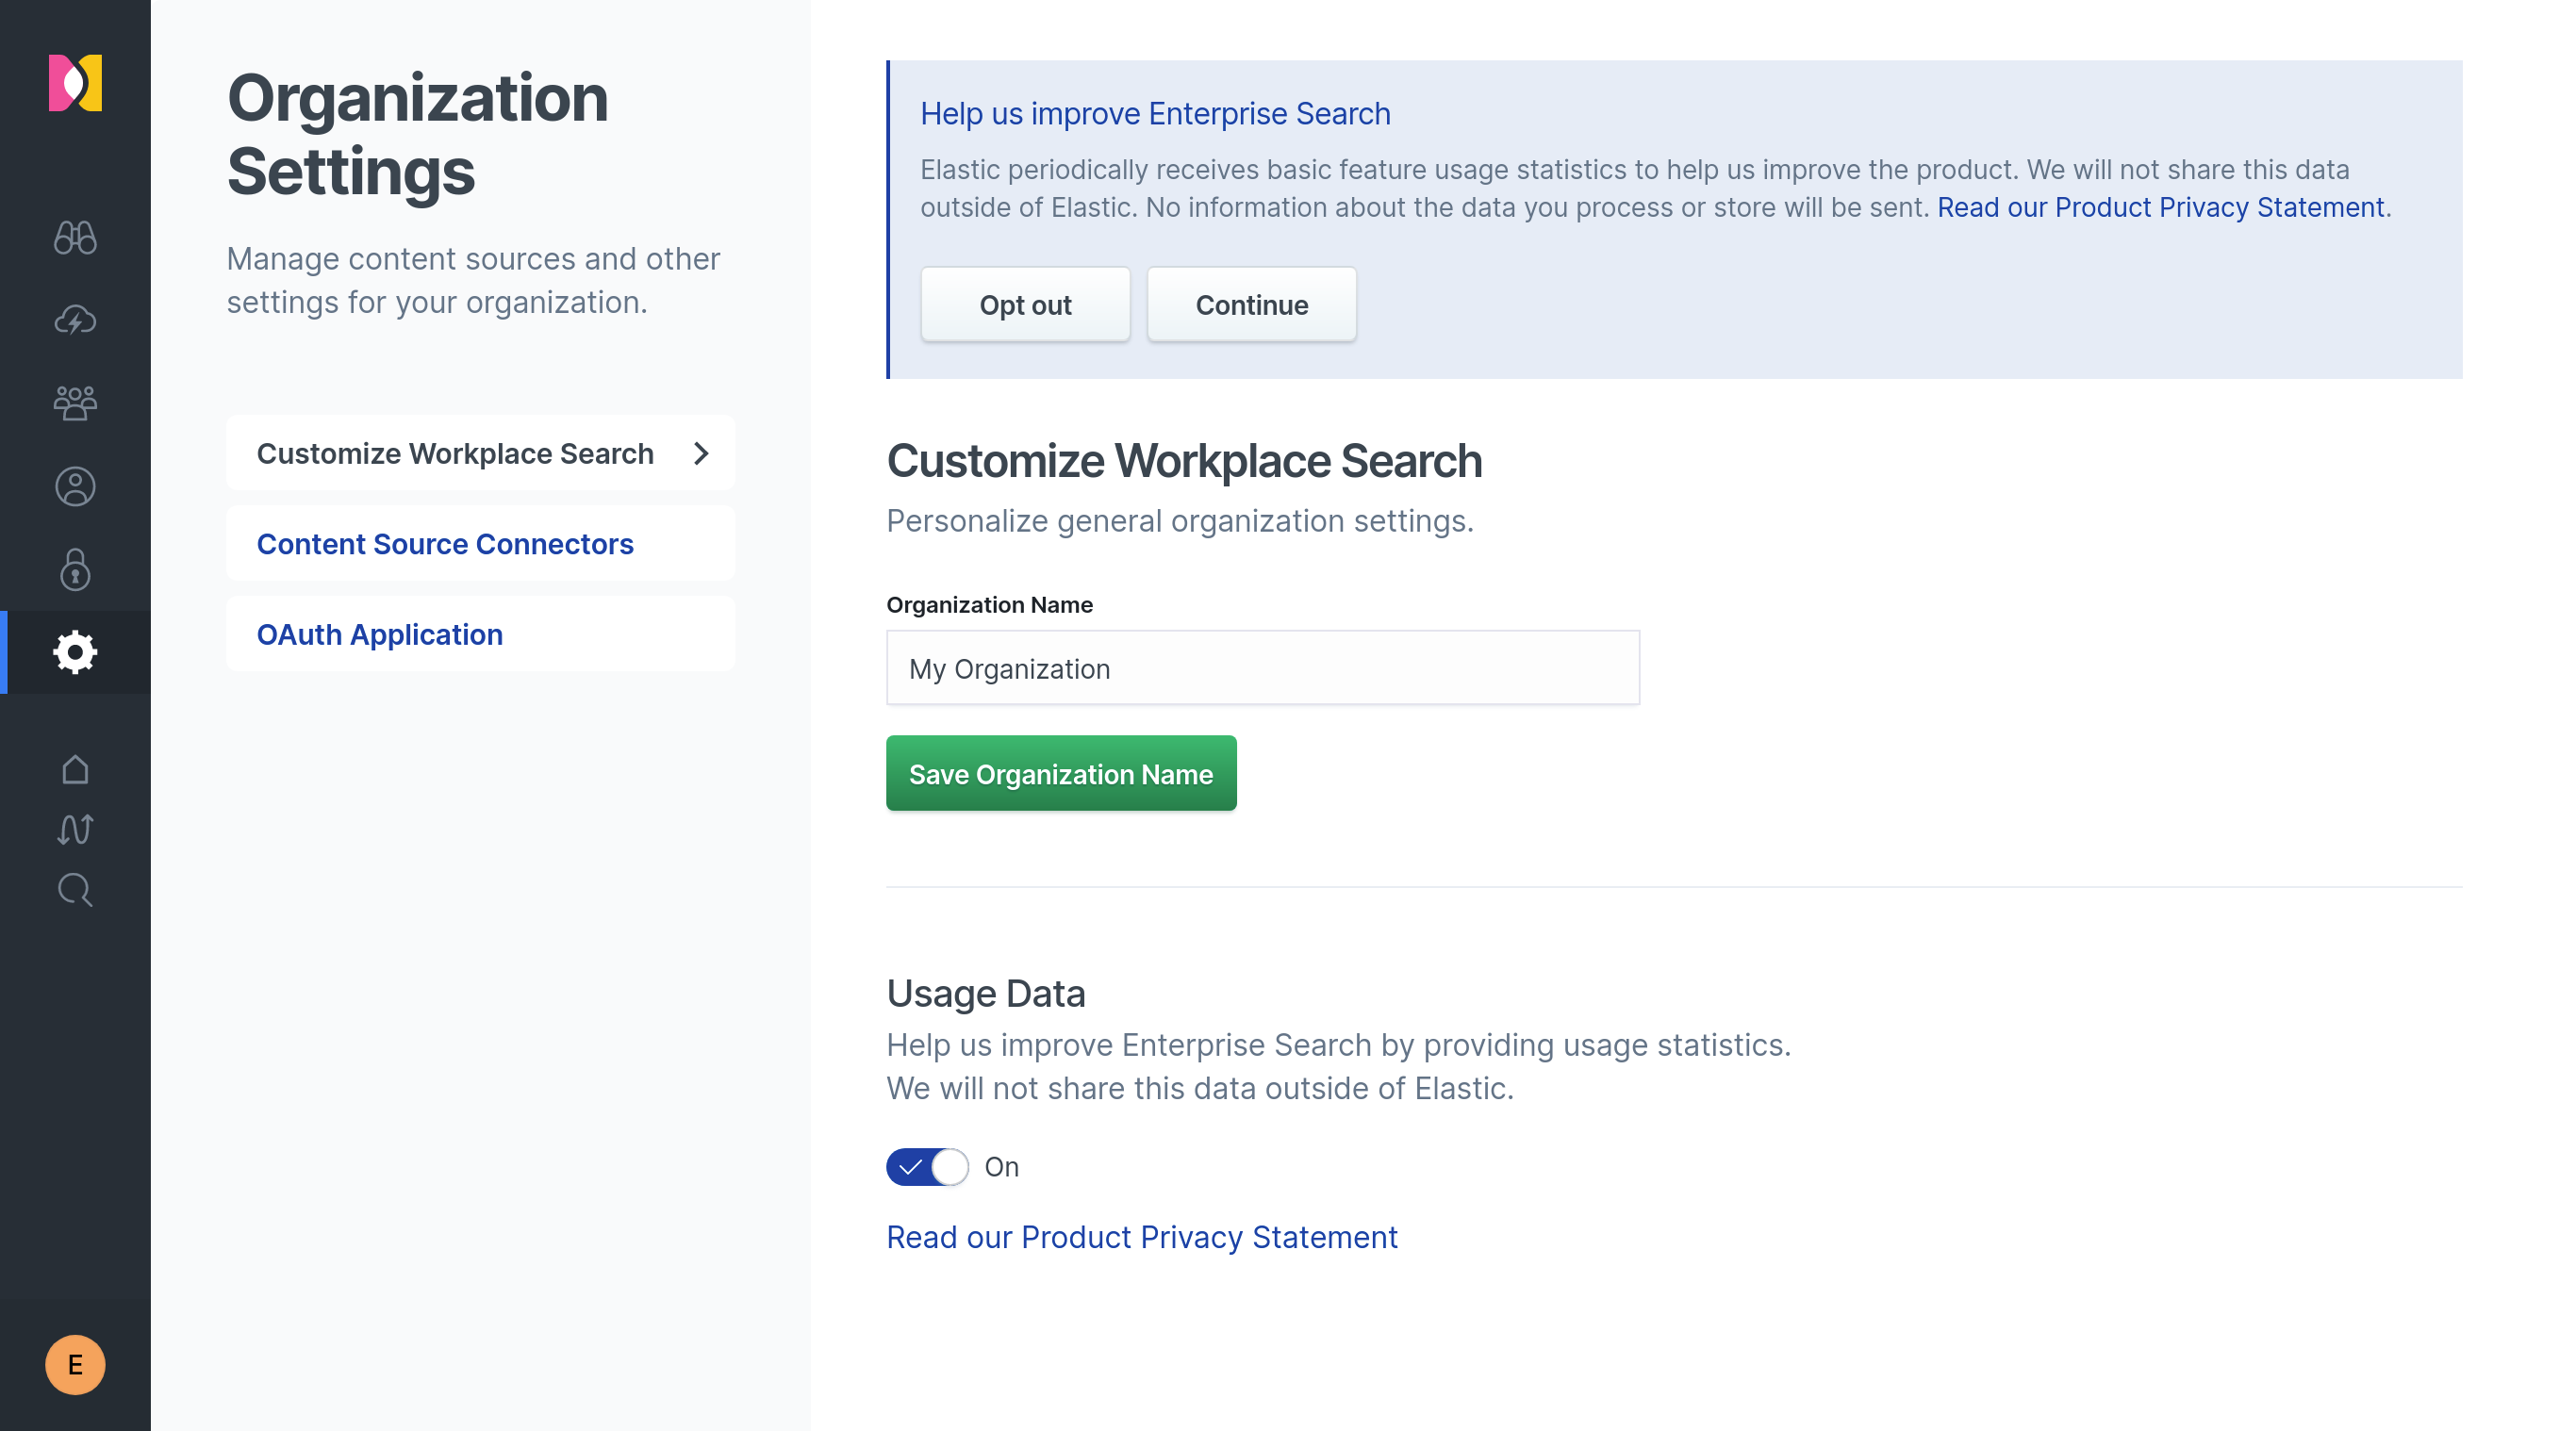Screen dimensions: 2576x1431
Task: Click the activity arrows icon
Action: click(x=75, y=829)
